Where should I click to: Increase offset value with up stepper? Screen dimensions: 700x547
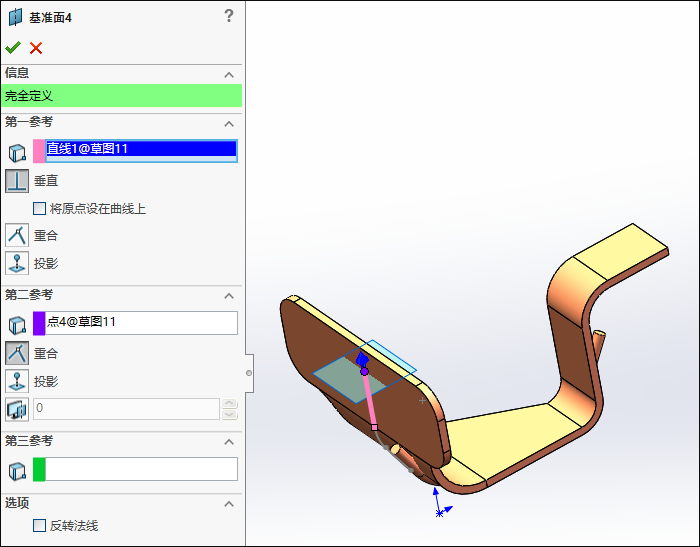tap(229, 404)
